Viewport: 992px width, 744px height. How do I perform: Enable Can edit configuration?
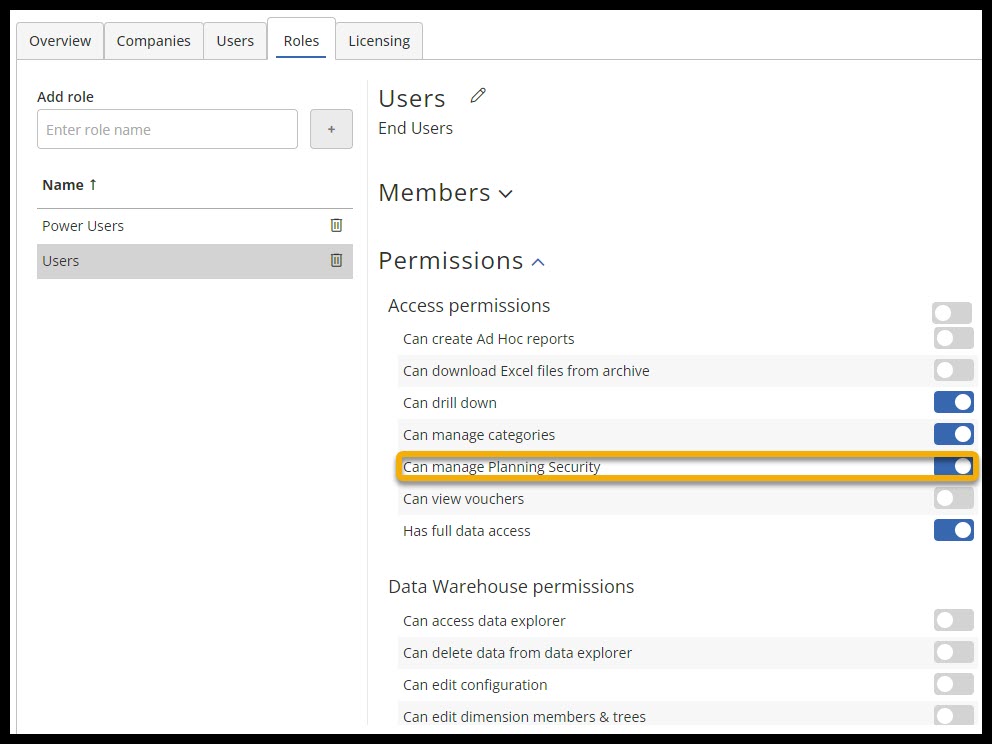[x=953, y=685]
